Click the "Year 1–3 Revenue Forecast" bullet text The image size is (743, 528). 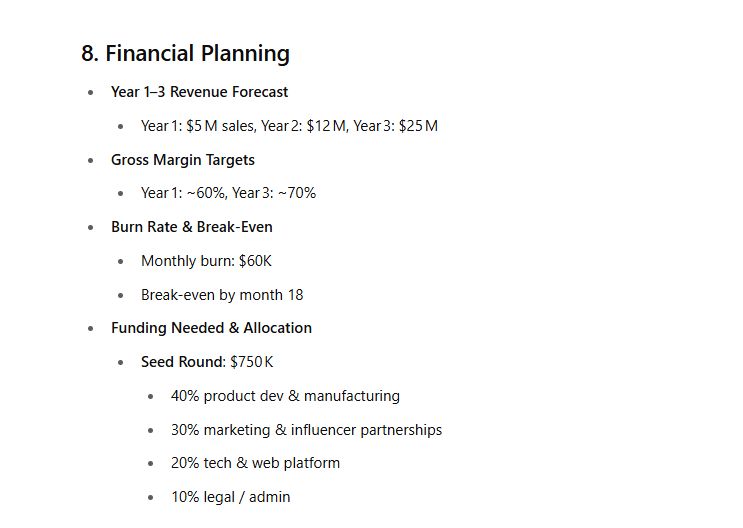point(199,92)
